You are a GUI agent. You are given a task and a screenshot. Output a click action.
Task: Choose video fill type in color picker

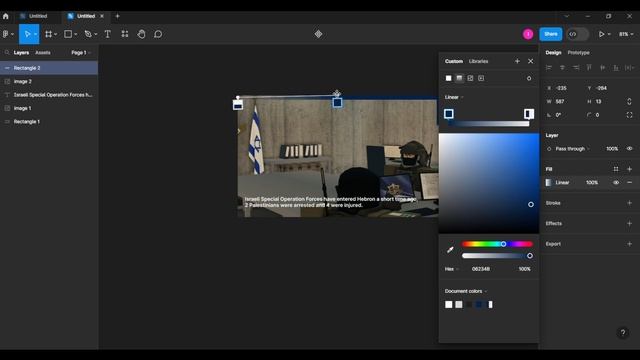tap(481, 78)
